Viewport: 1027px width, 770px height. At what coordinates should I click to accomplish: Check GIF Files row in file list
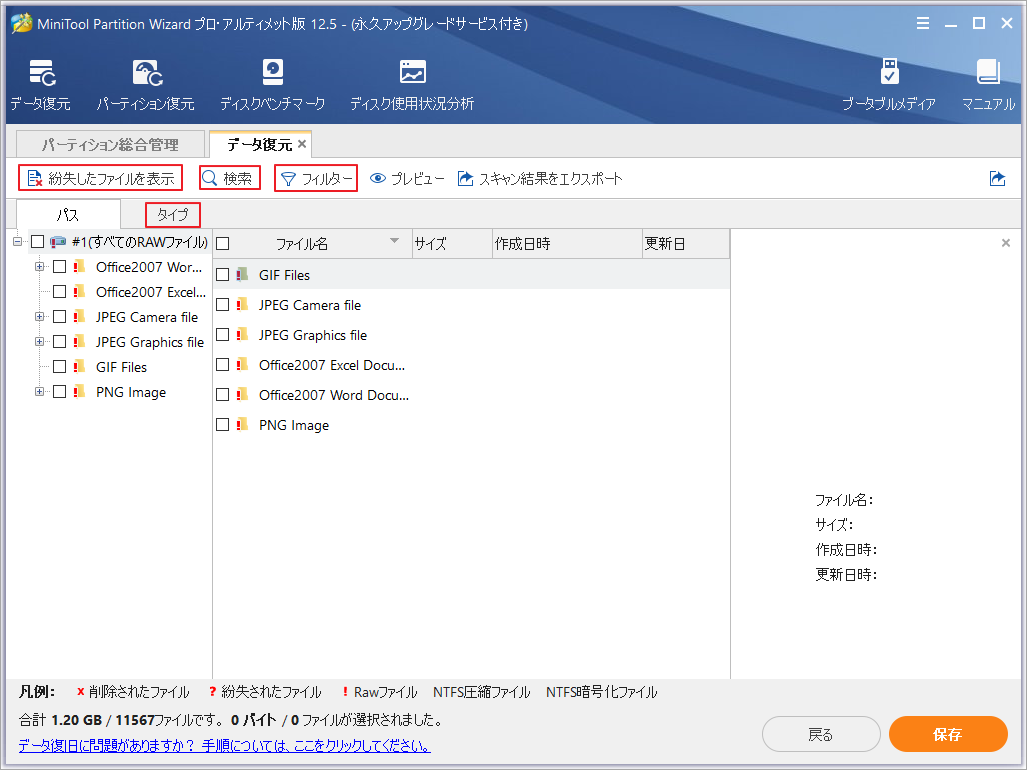click(x=223, y=274)
